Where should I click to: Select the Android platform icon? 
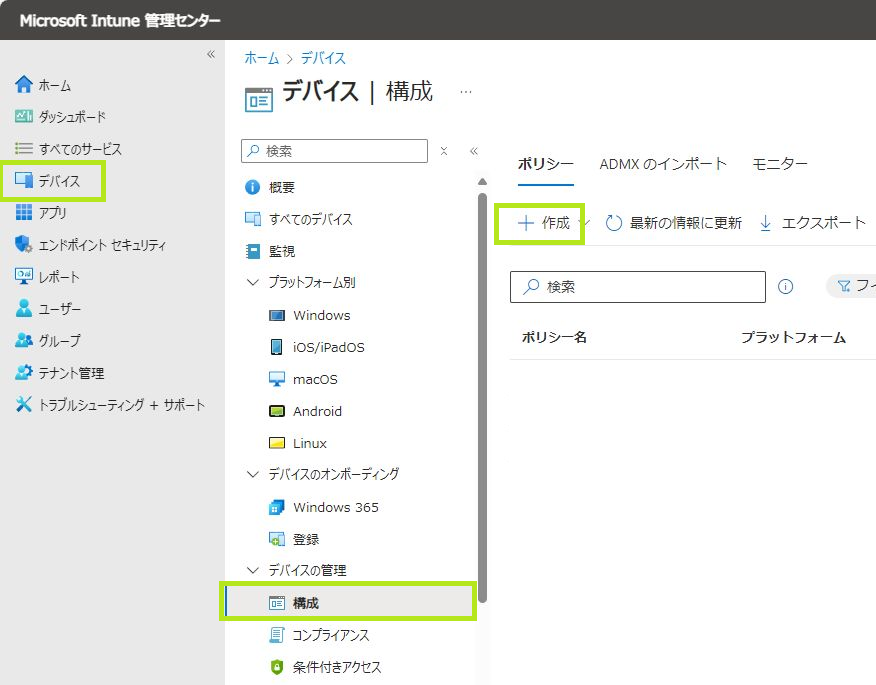click(x=277, y=411)
